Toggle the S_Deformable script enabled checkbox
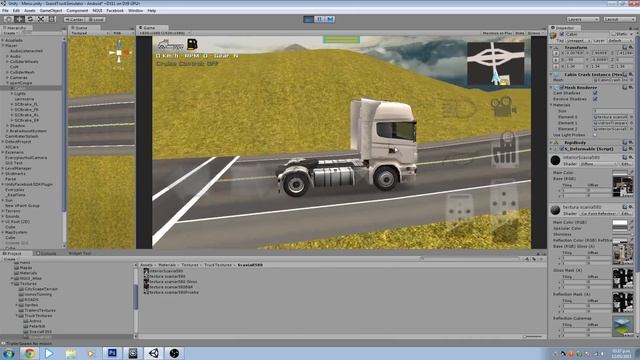This screenshot has height=360, width=640. (x=562, y=149)
